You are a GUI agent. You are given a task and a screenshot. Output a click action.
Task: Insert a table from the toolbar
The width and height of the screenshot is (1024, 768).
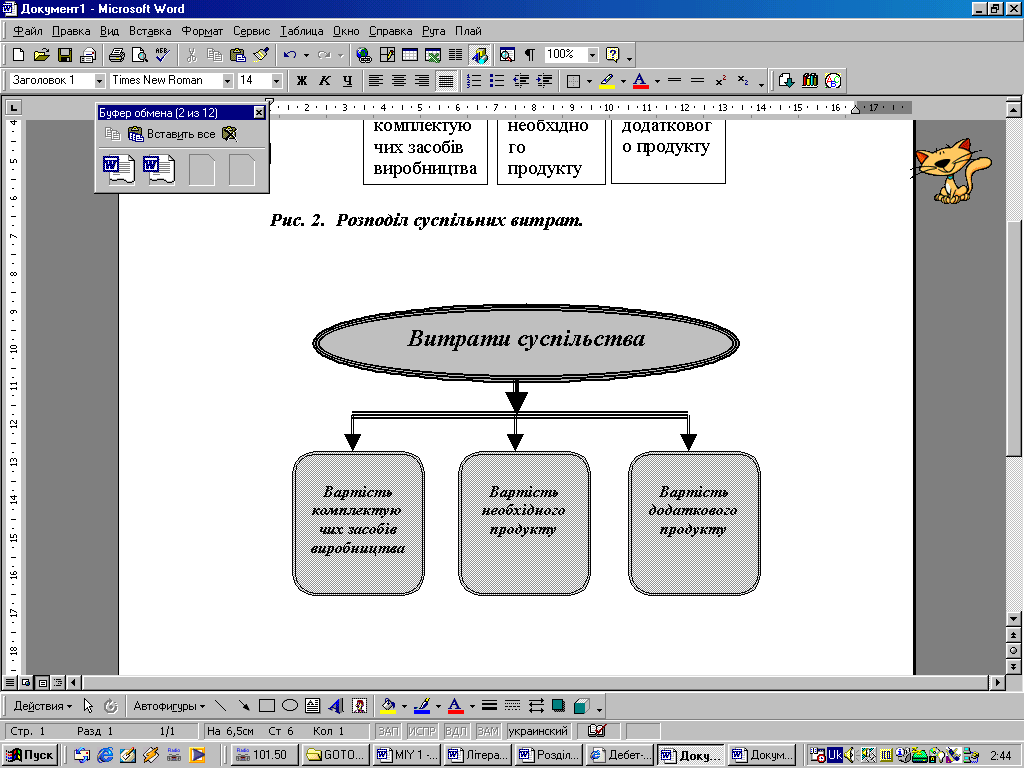[x=410, y=55]
